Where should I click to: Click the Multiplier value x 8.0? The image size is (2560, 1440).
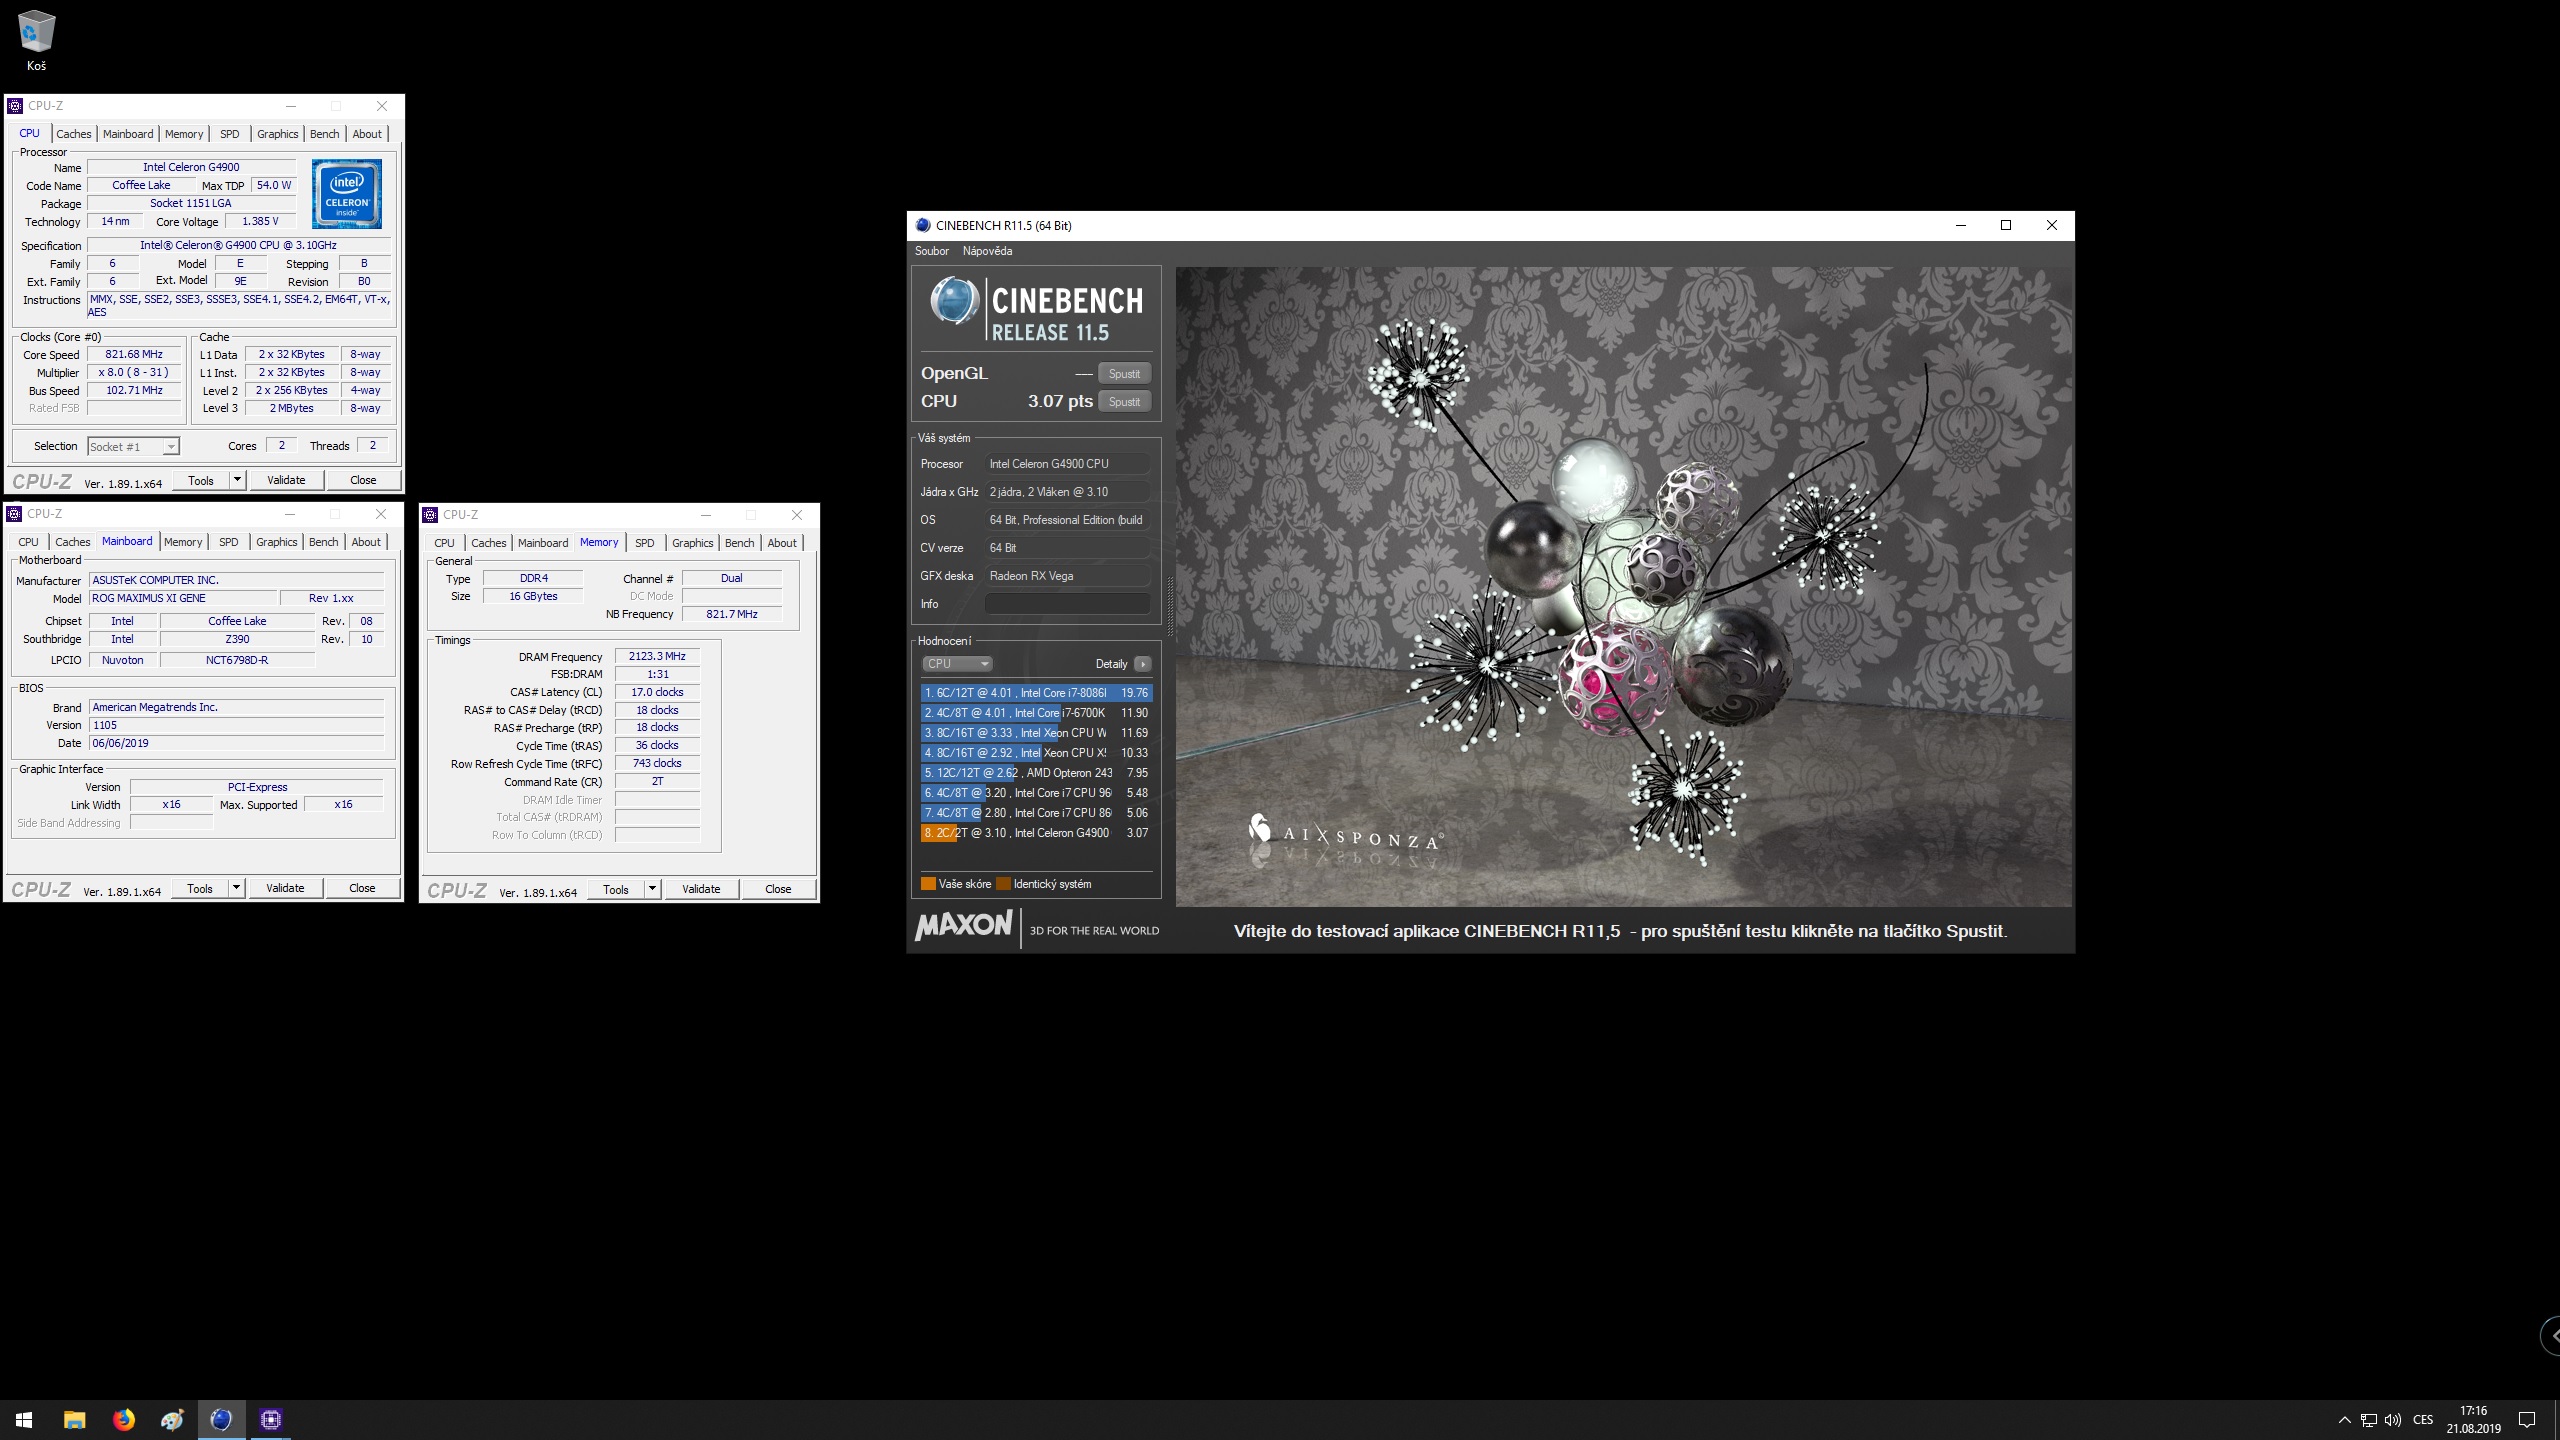tap(134, 372)
